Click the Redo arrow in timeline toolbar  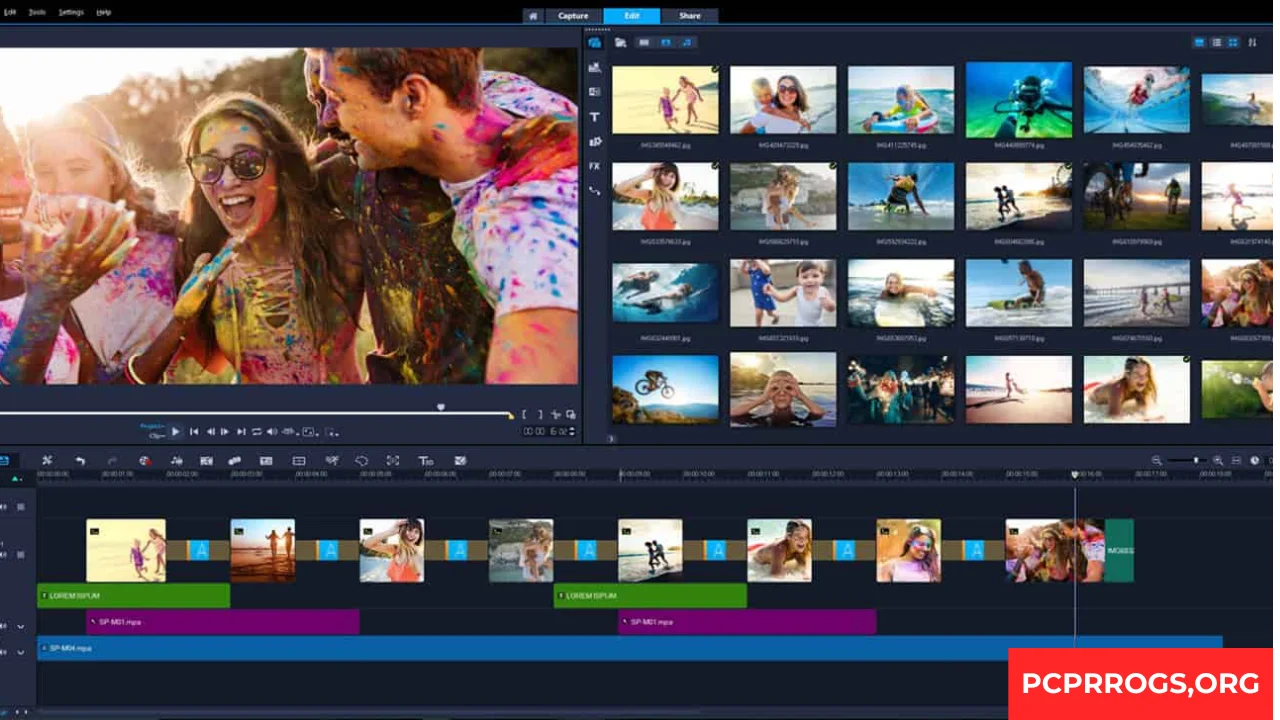112,460
